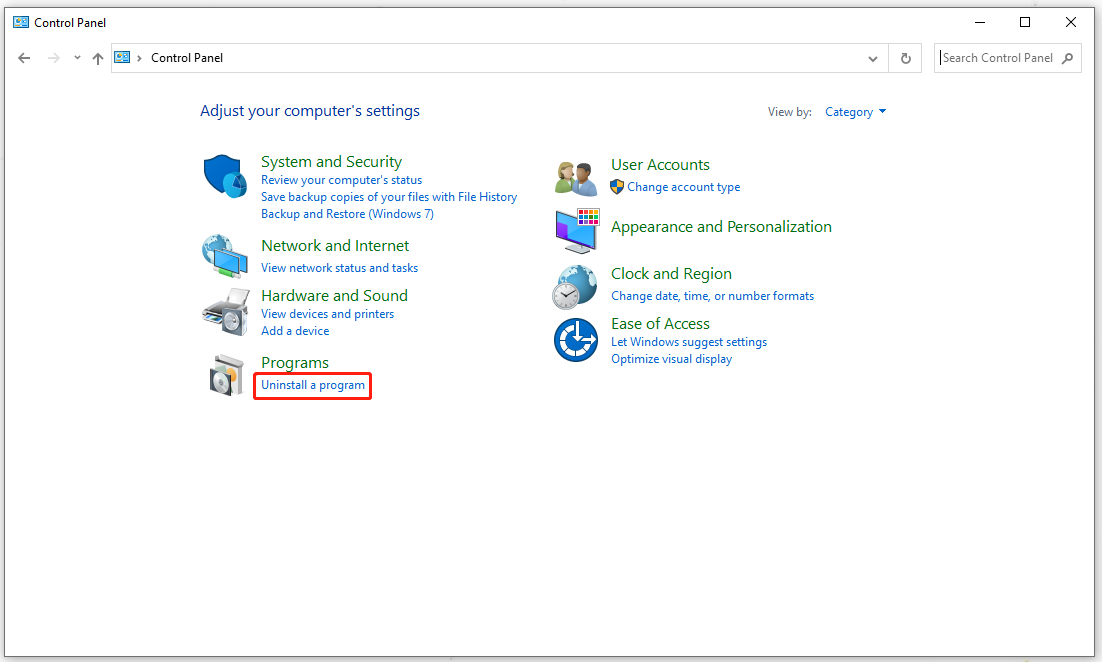Open the Programs category heading
Viewport: 1102px width, 662px height.
coord(294,363)
